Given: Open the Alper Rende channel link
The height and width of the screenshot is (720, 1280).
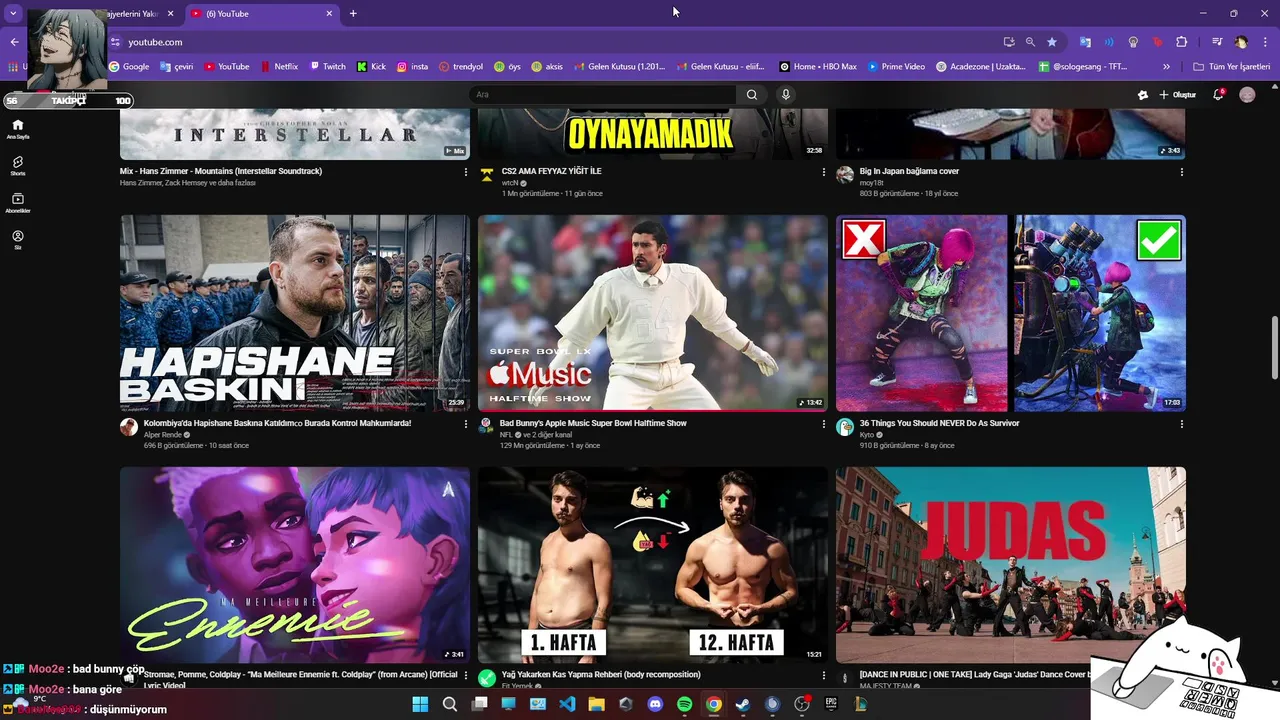Looking at the screenshot, I should point(163,435).
